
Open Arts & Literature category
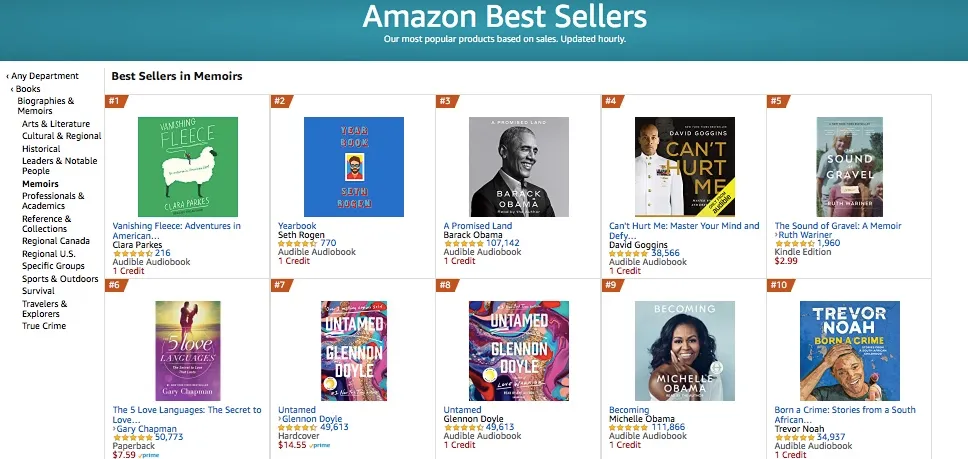[x=56, y=124]
